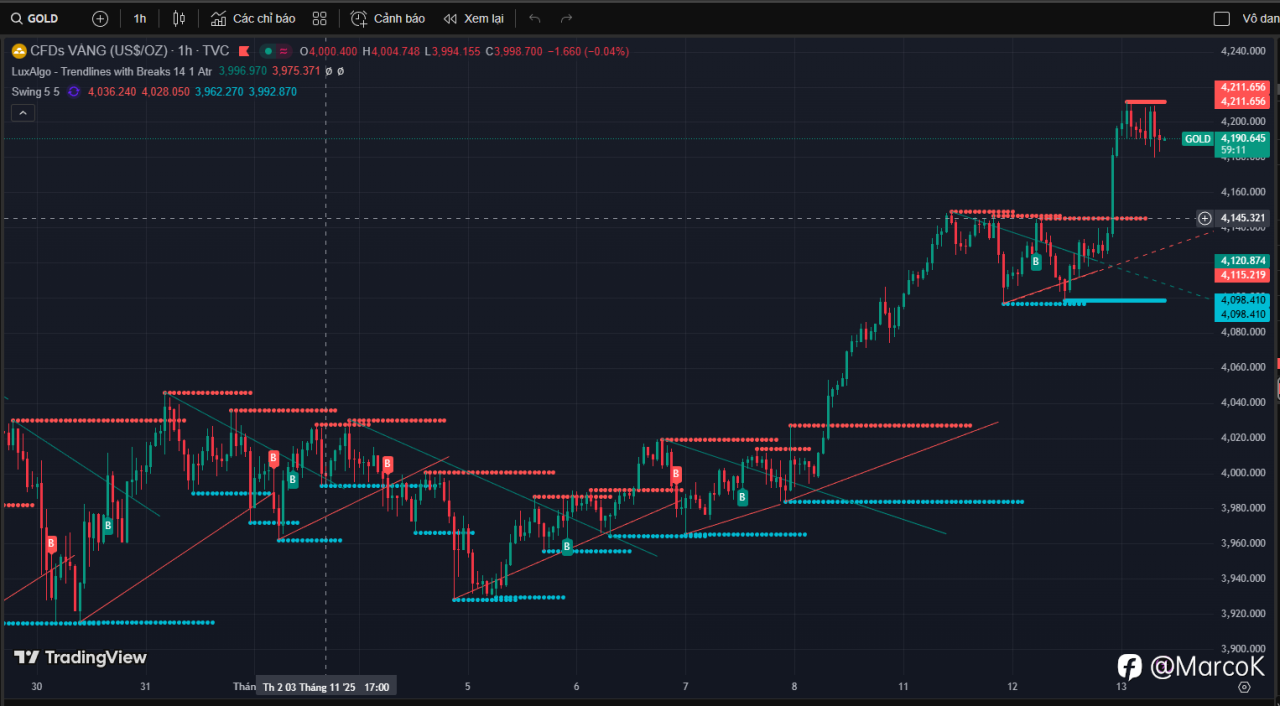Click the purple Swing indicator loading icon
This screenshot has width=1280, height=706.
tap(74, 91)
